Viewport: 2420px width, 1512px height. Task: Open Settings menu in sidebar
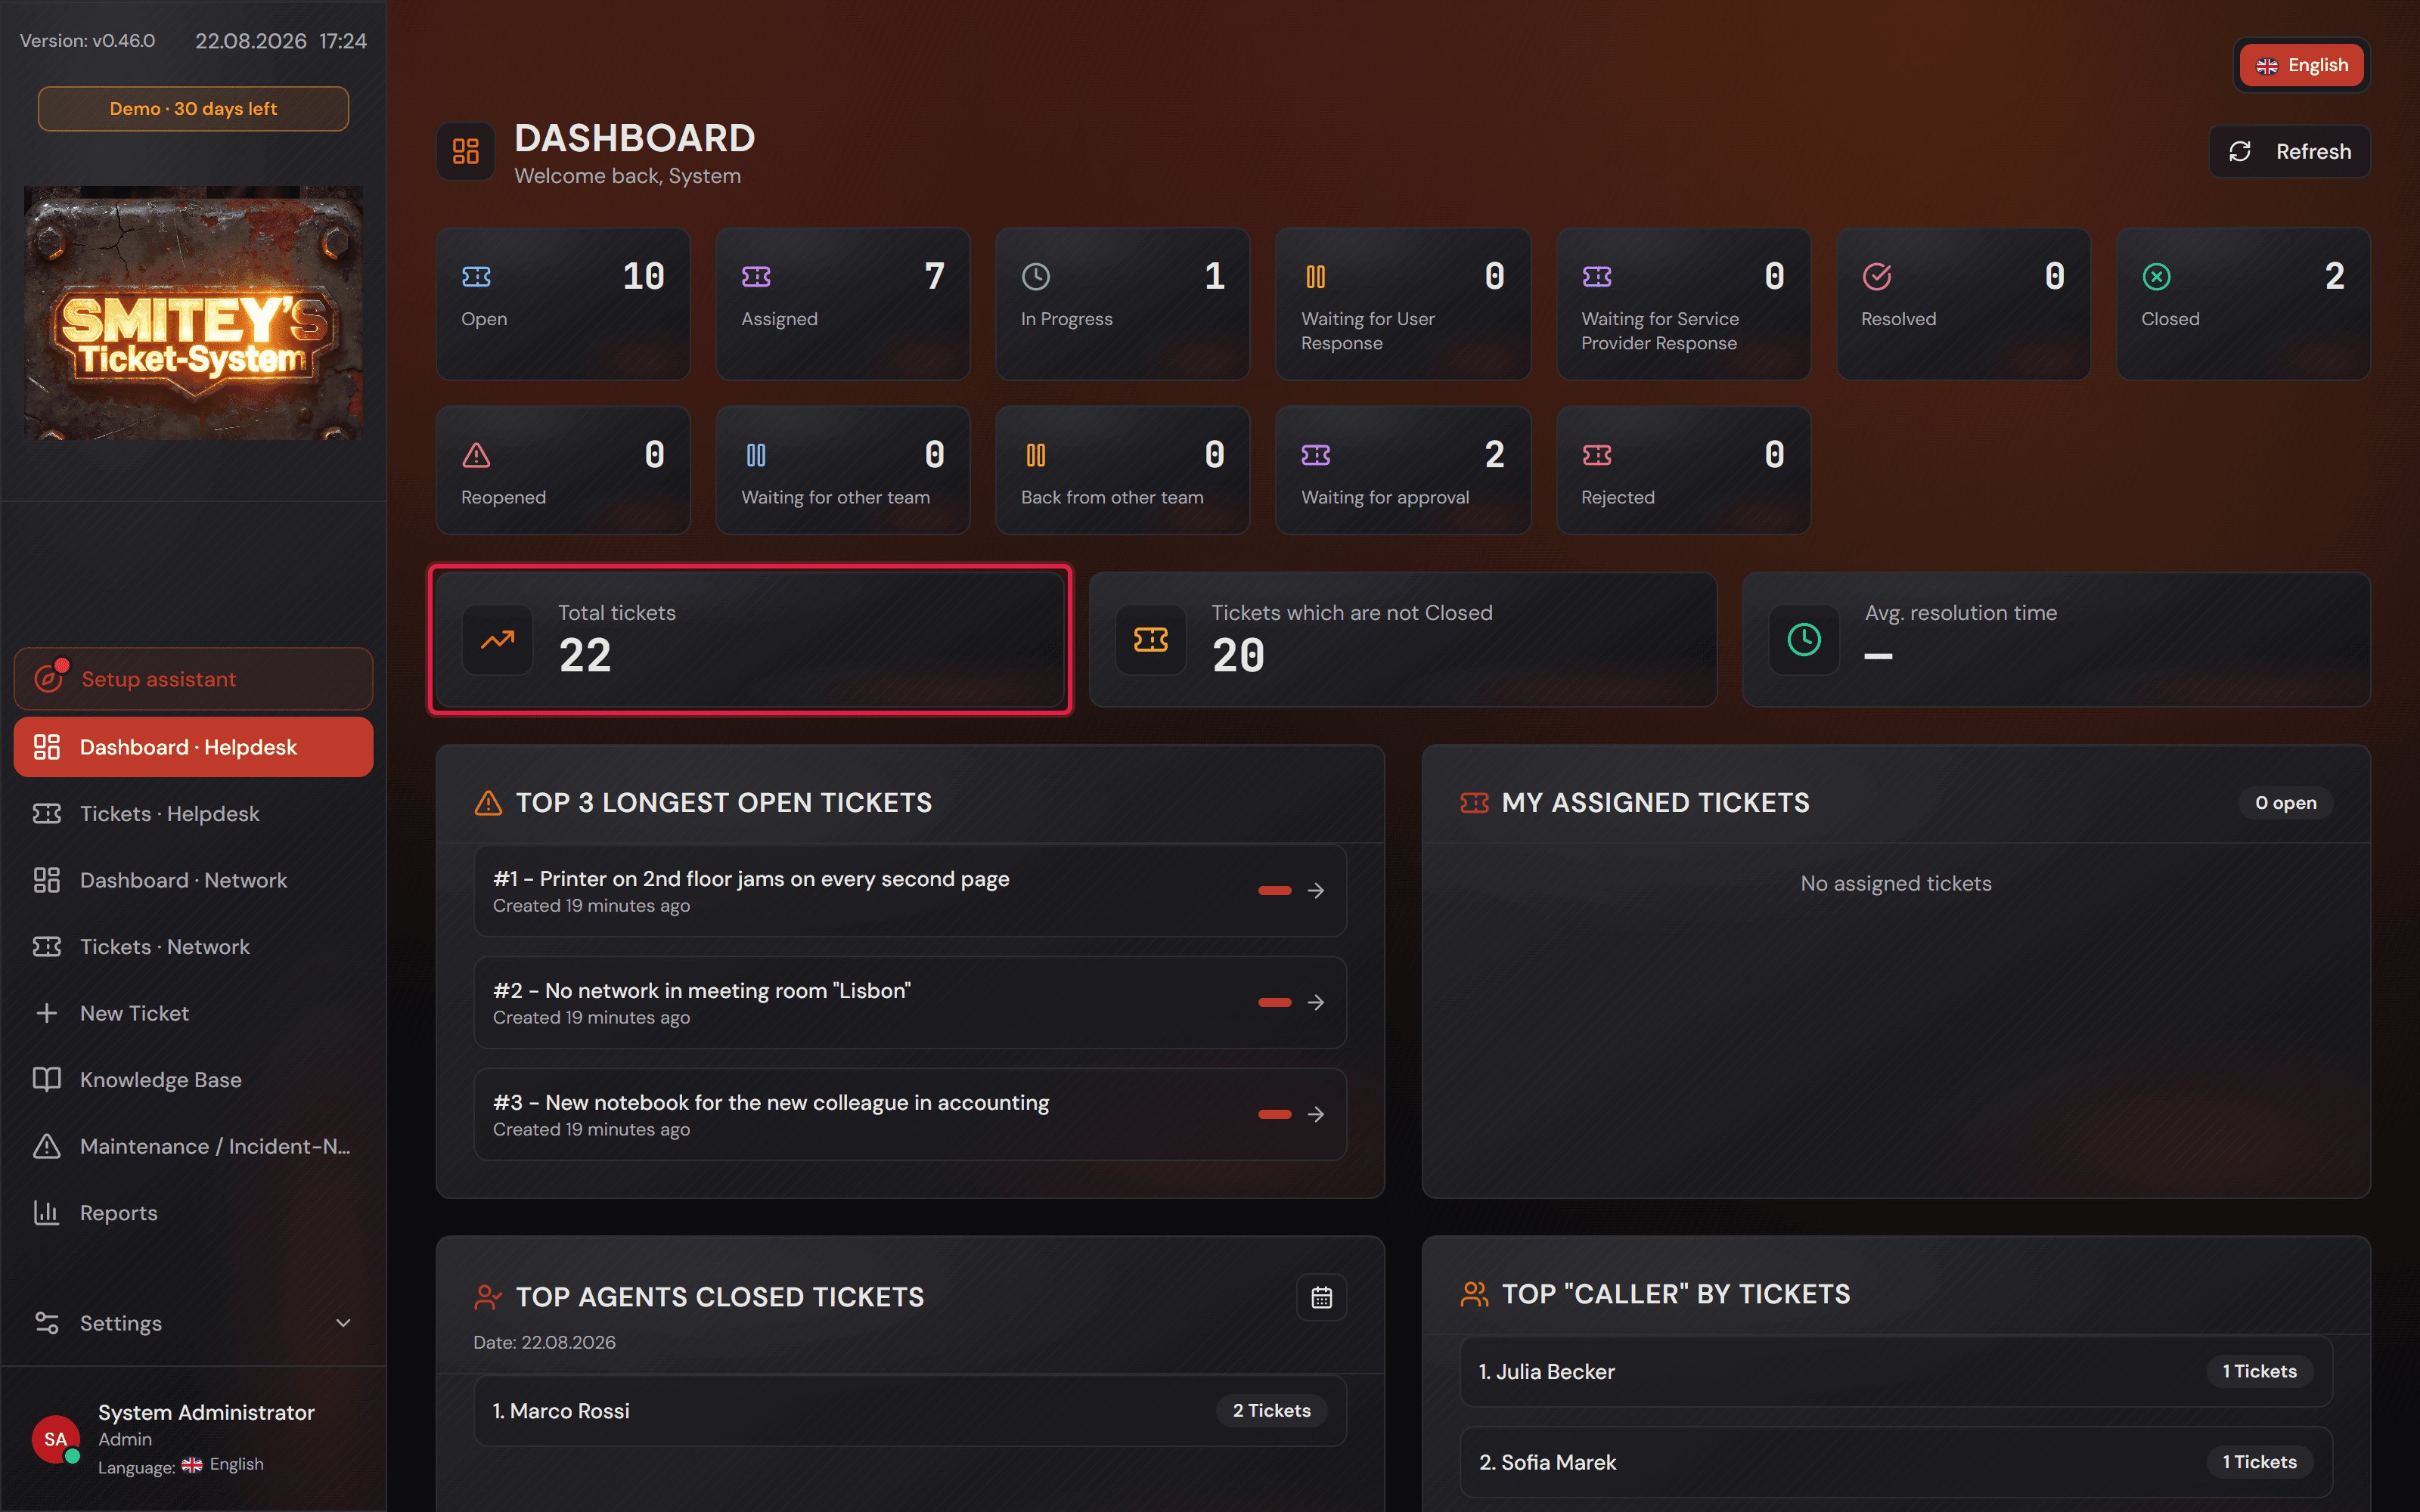pos(193,1323)
